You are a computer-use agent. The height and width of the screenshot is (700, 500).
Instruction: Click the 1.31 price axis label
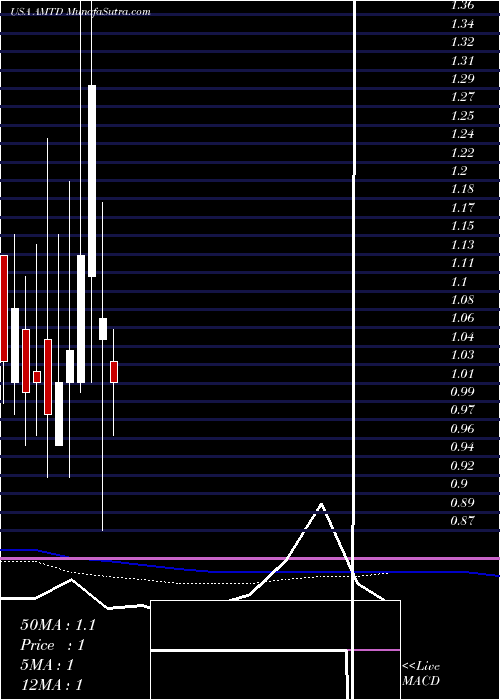[462, 60]
